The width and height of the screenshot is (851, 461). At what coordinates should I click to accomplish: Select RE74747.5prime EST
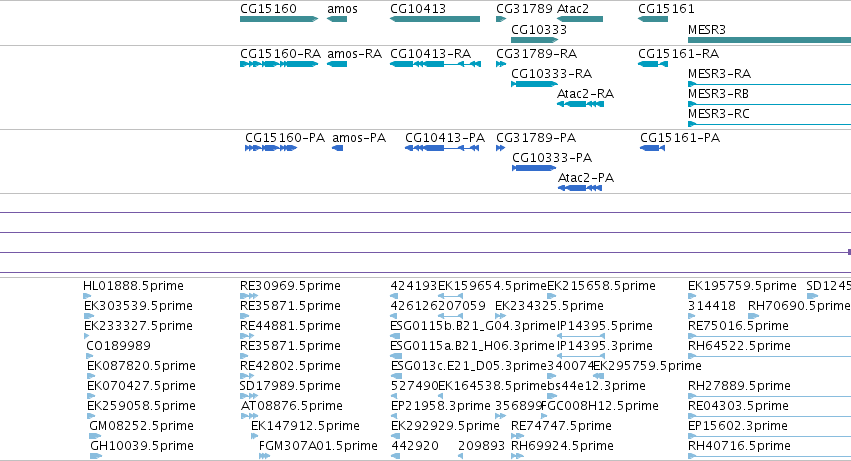[561, 426]
